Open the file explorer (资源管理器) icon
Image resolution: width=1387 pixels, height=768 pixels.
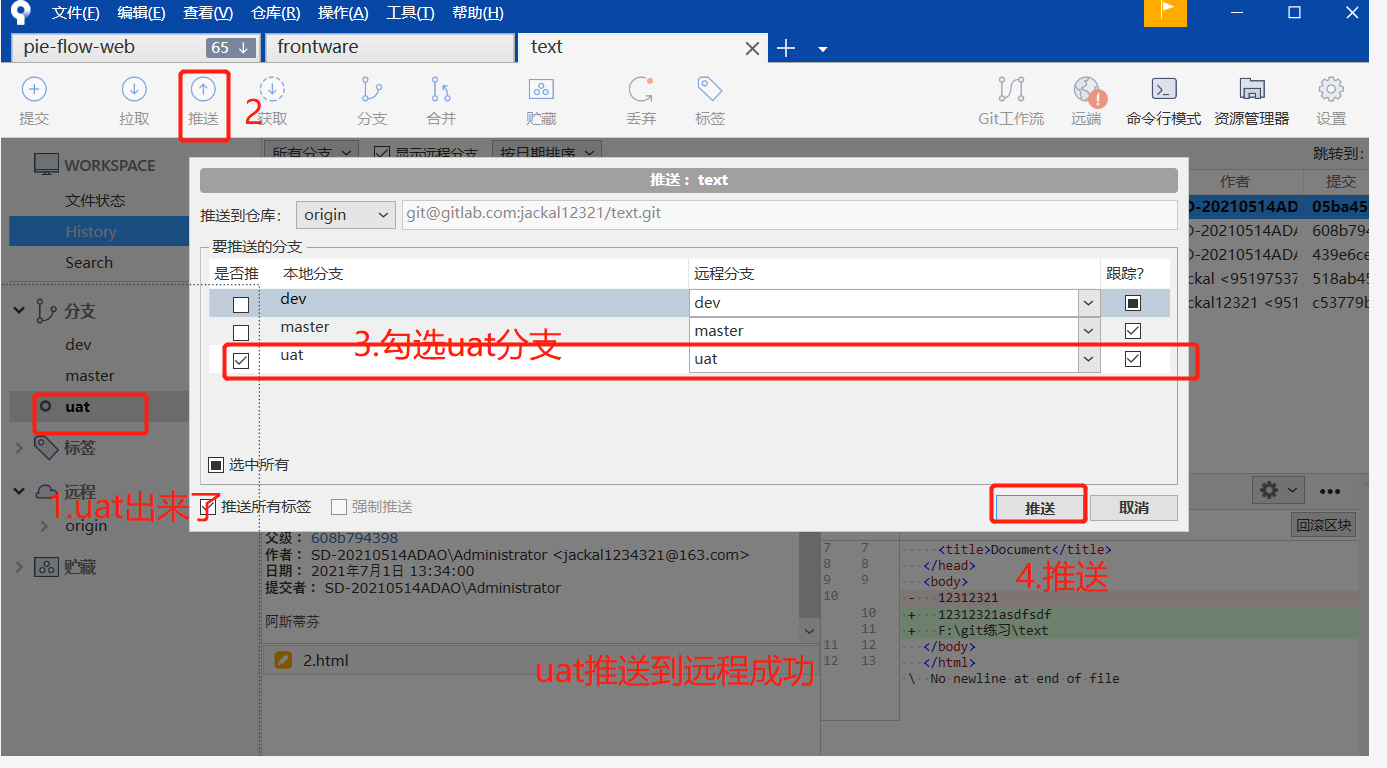click(x=1252, y=90)
